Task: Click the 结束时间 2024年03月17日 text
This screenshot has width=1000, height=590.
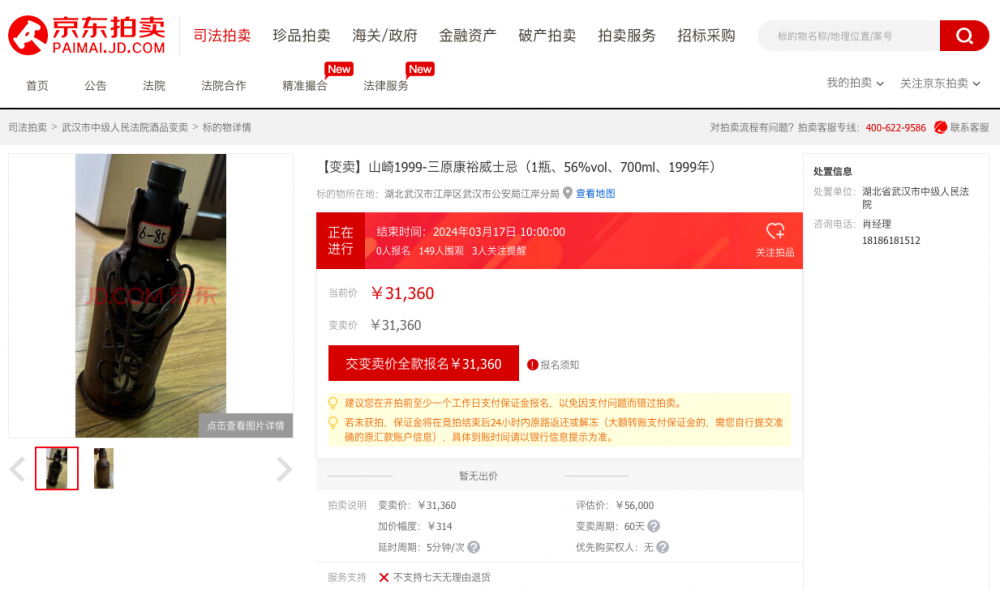Action: (471, 232)
